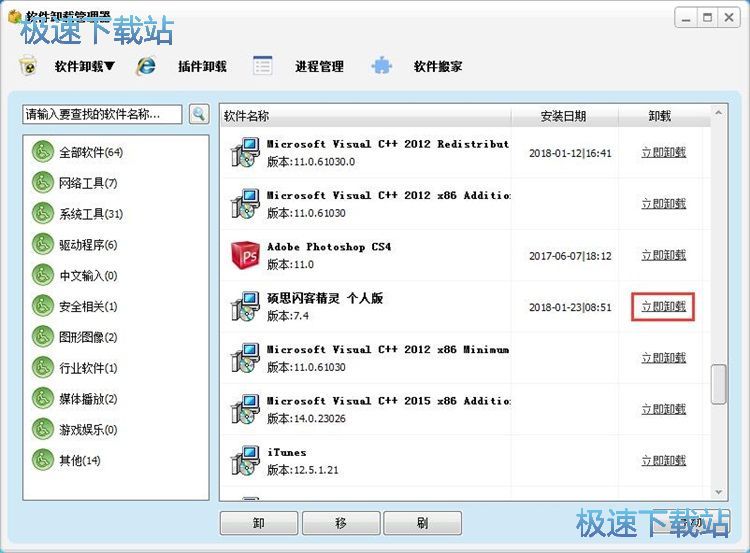Select 其他(14) category
750x553 pixels.
coord(79,460)
